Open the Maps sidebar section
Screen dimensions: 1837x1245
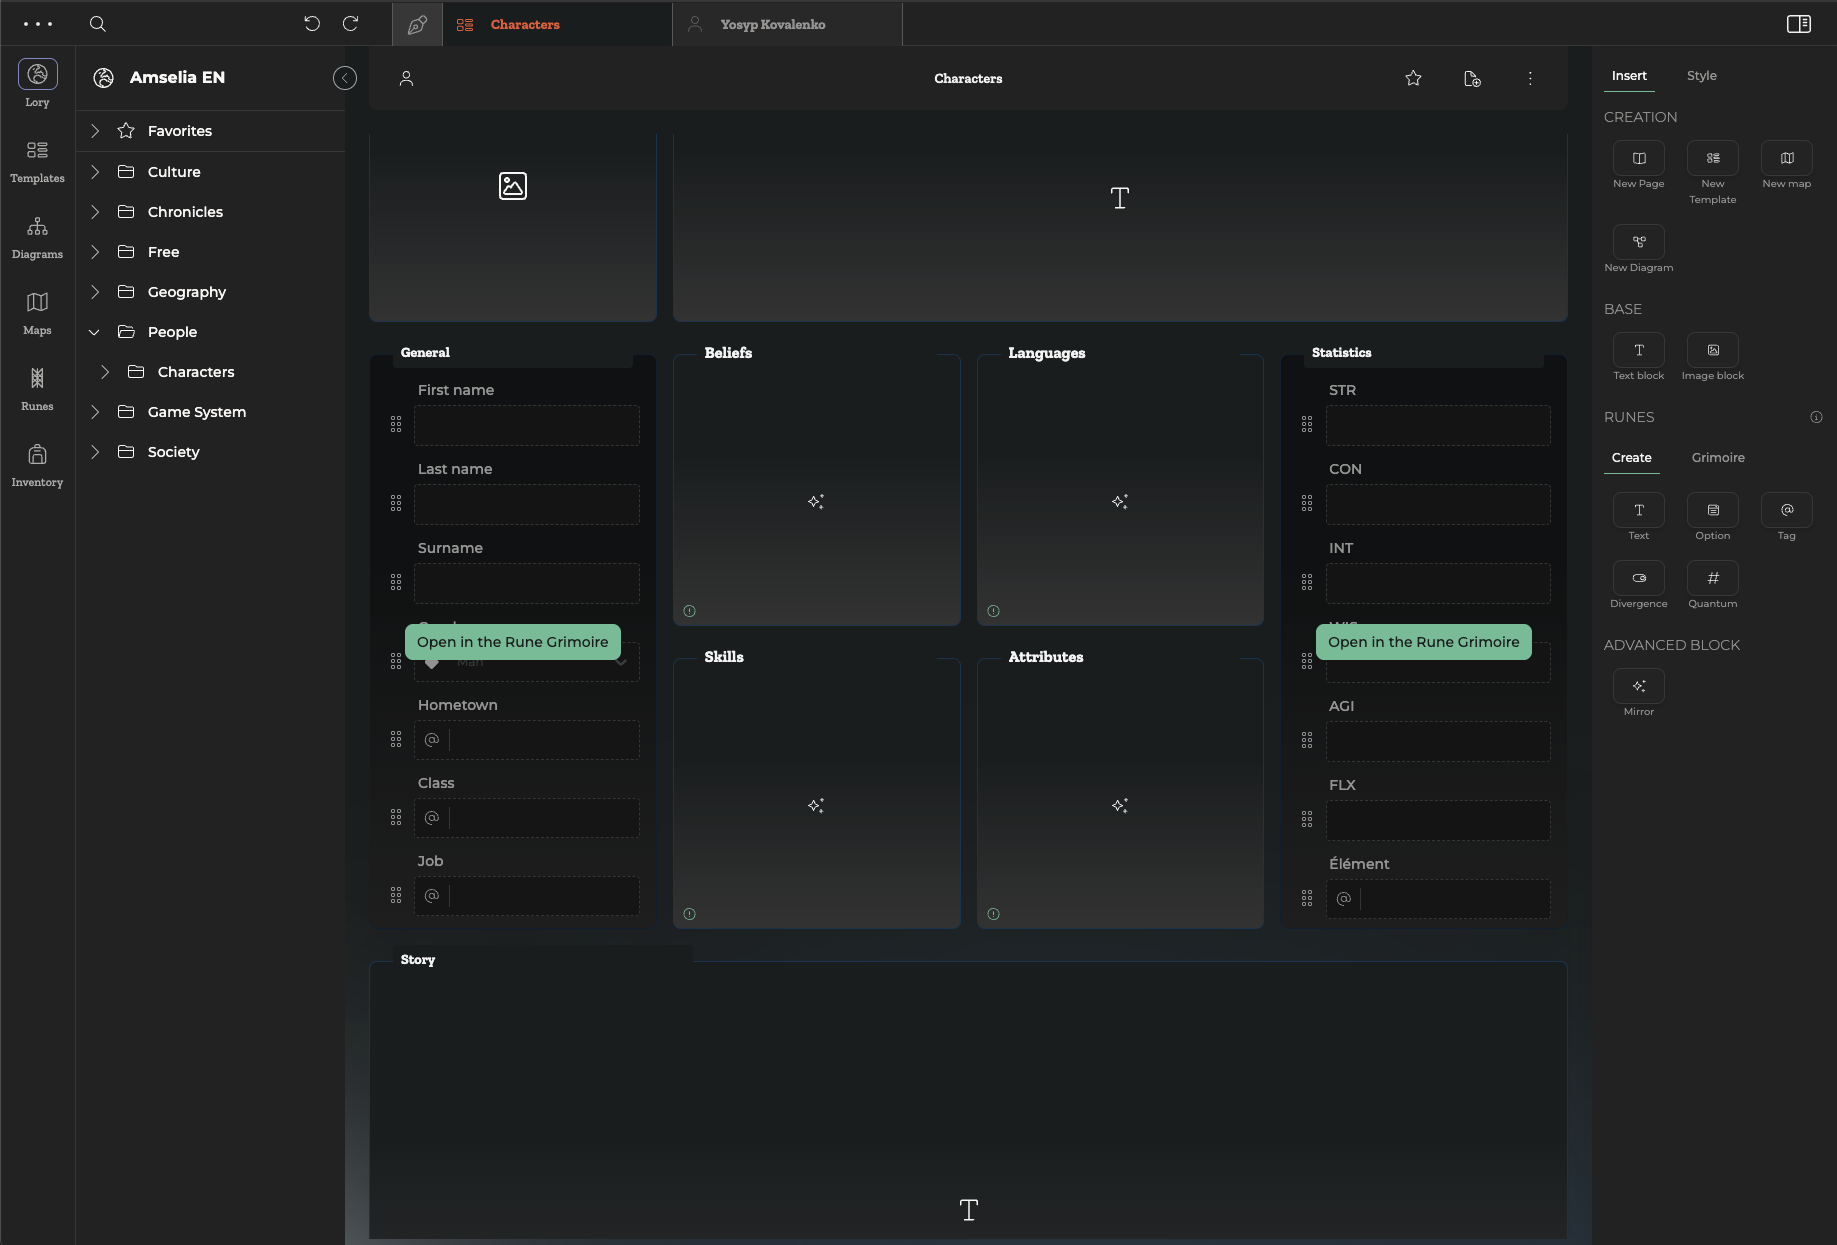[37, 313]
